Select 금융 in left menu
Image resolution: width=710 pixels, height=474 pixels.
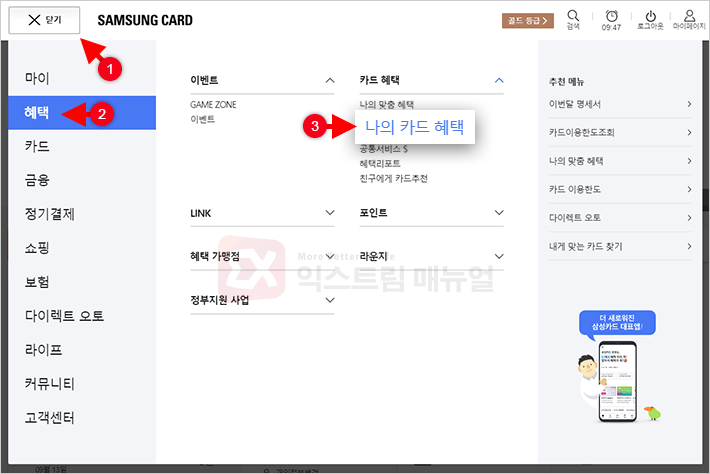(37, 180)
